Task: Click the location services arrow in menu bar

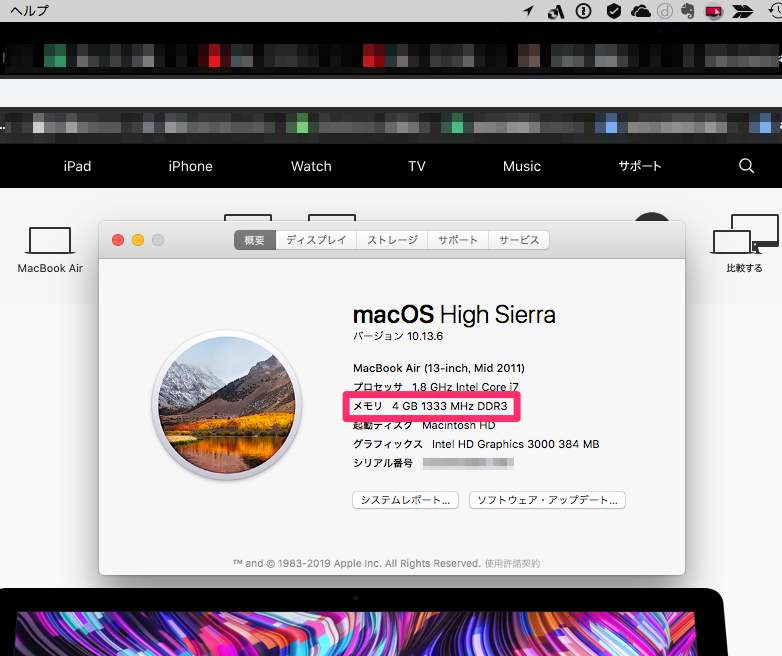Action: (x=529, y=10)
